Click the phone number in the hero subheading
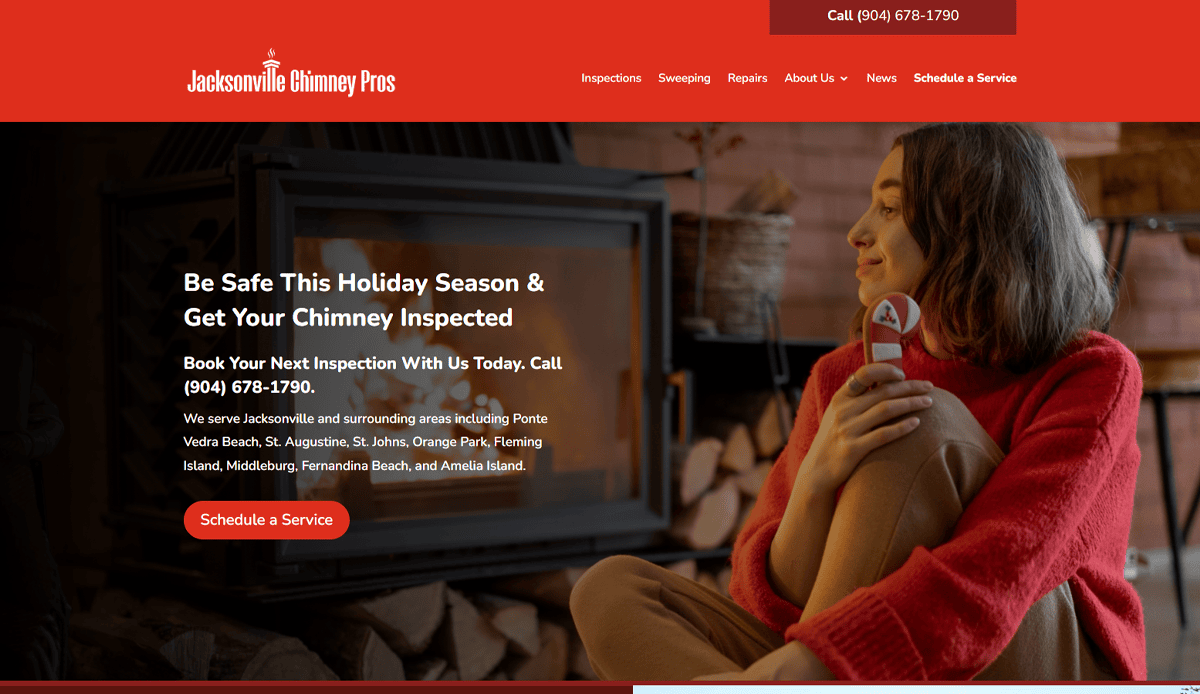The image size is (1200, 694). (x=249, y=387)
